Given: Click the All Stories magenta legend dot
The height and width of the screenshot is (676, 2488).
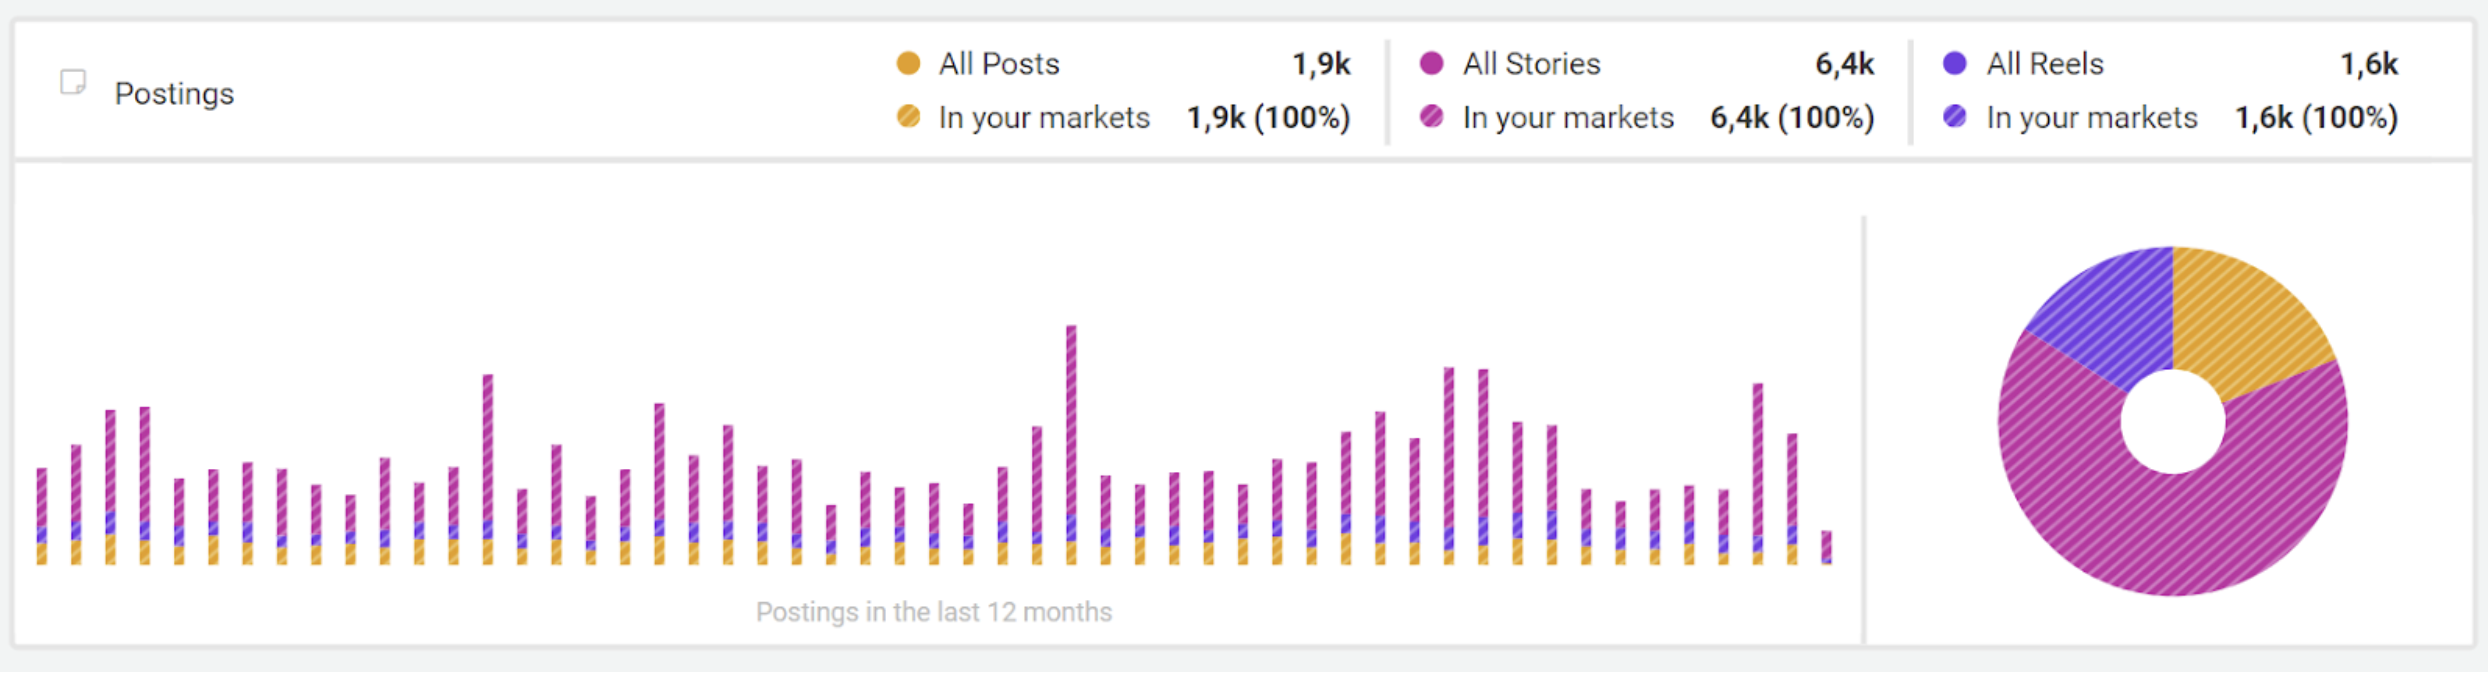Looking at the screenshot, I should tap(1431, 64).
